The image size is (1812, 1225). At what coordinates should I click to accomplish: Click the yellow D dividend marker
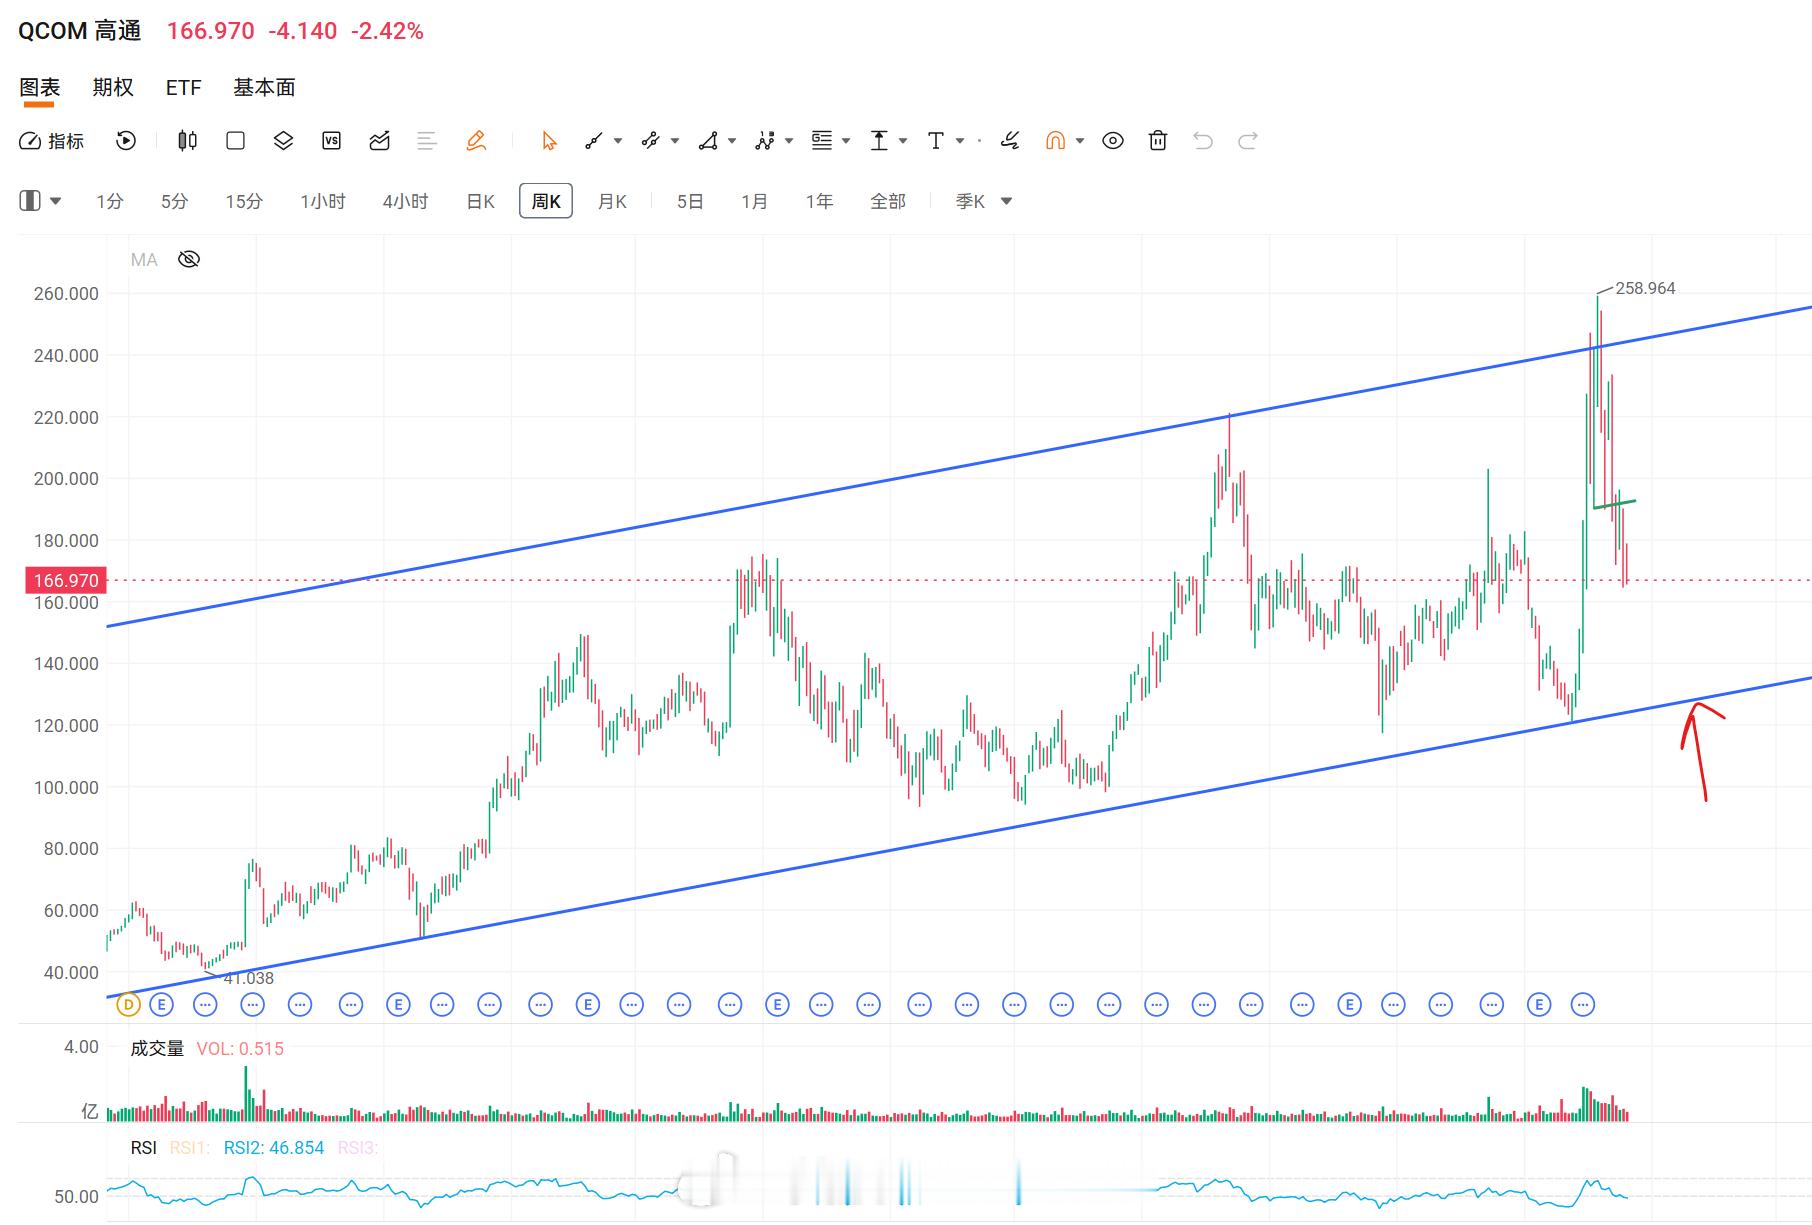[128, 1005]
